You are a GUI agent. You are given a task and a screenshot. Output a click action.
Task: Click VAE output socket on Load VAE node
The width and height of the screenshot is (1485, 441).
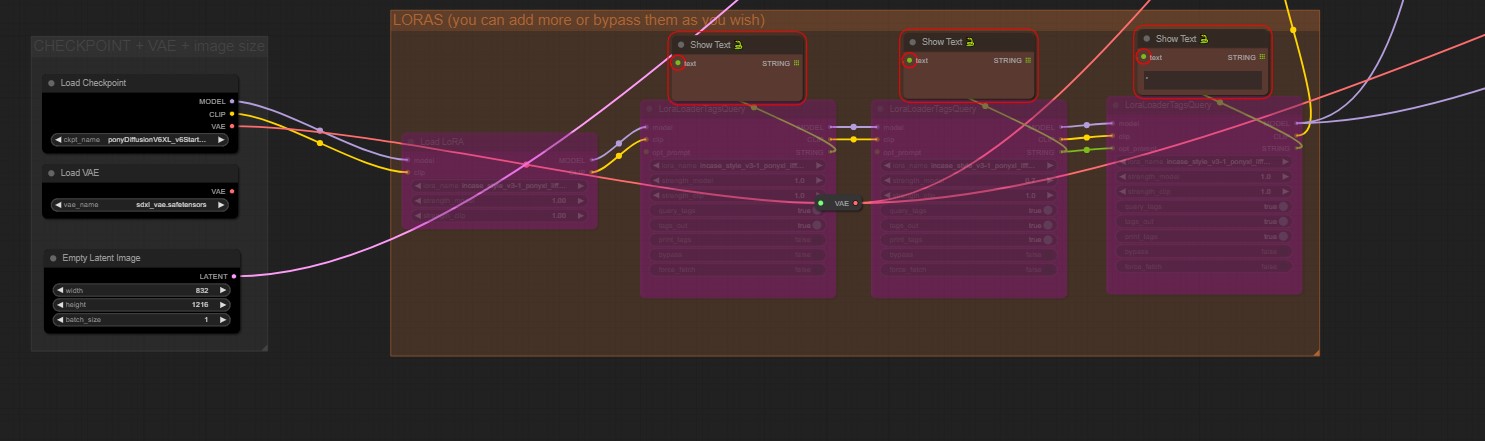coord(232,191)
